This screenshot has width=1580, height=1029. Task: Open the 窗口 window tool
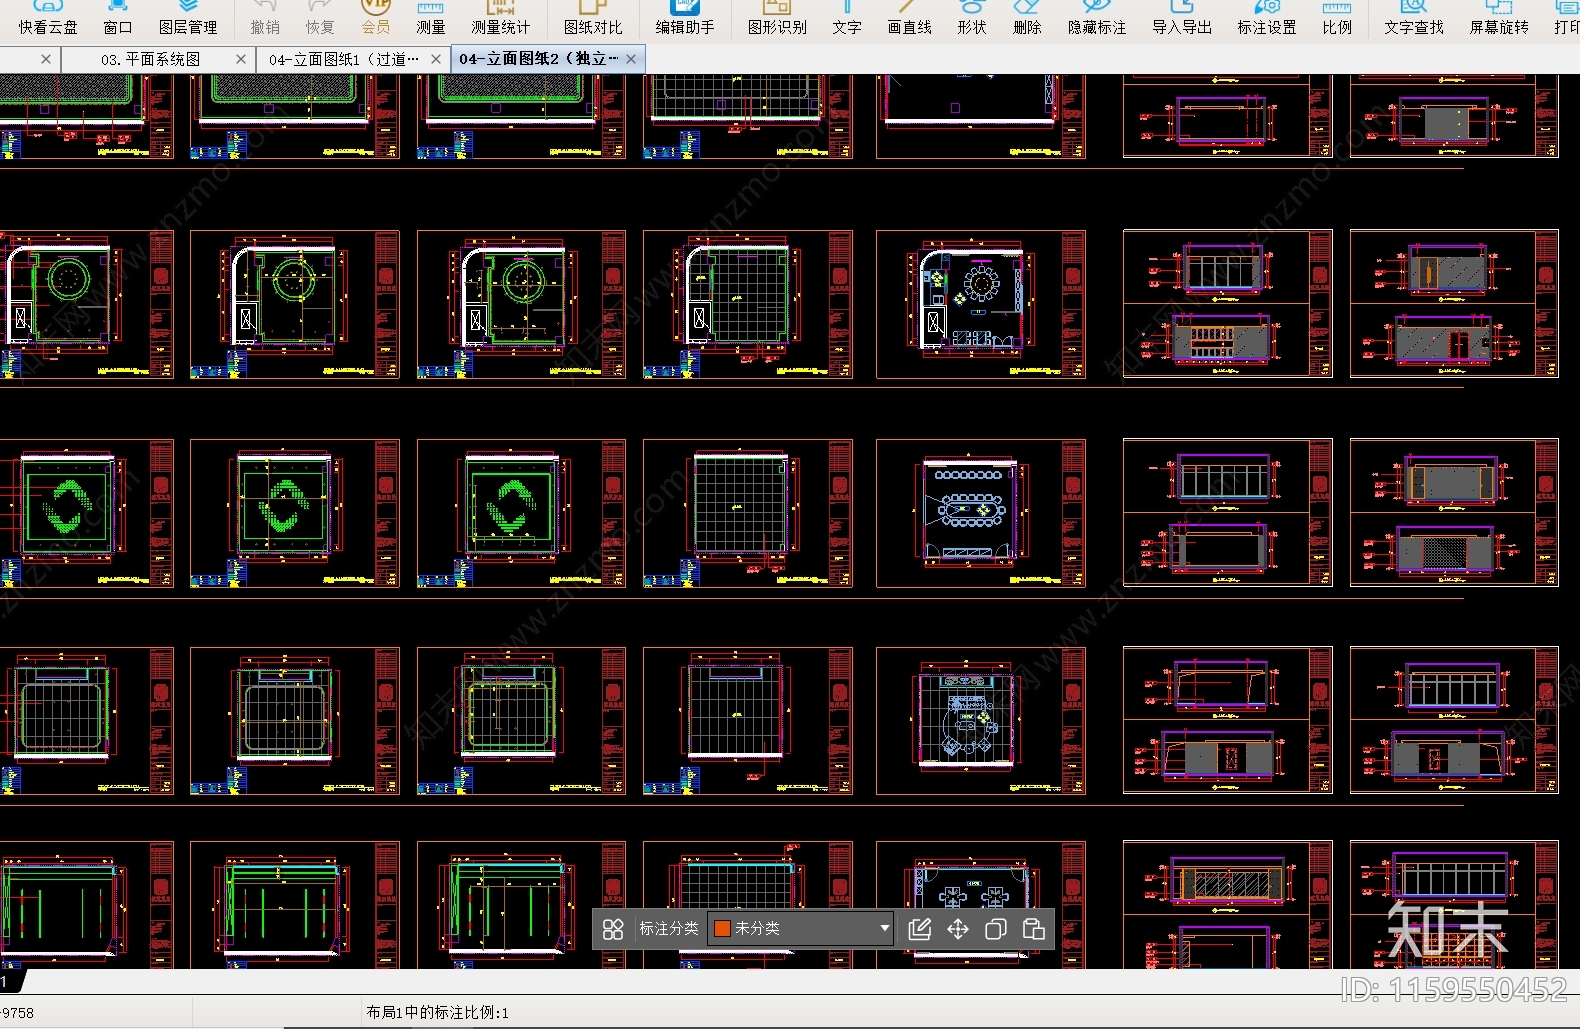[117, 18]
